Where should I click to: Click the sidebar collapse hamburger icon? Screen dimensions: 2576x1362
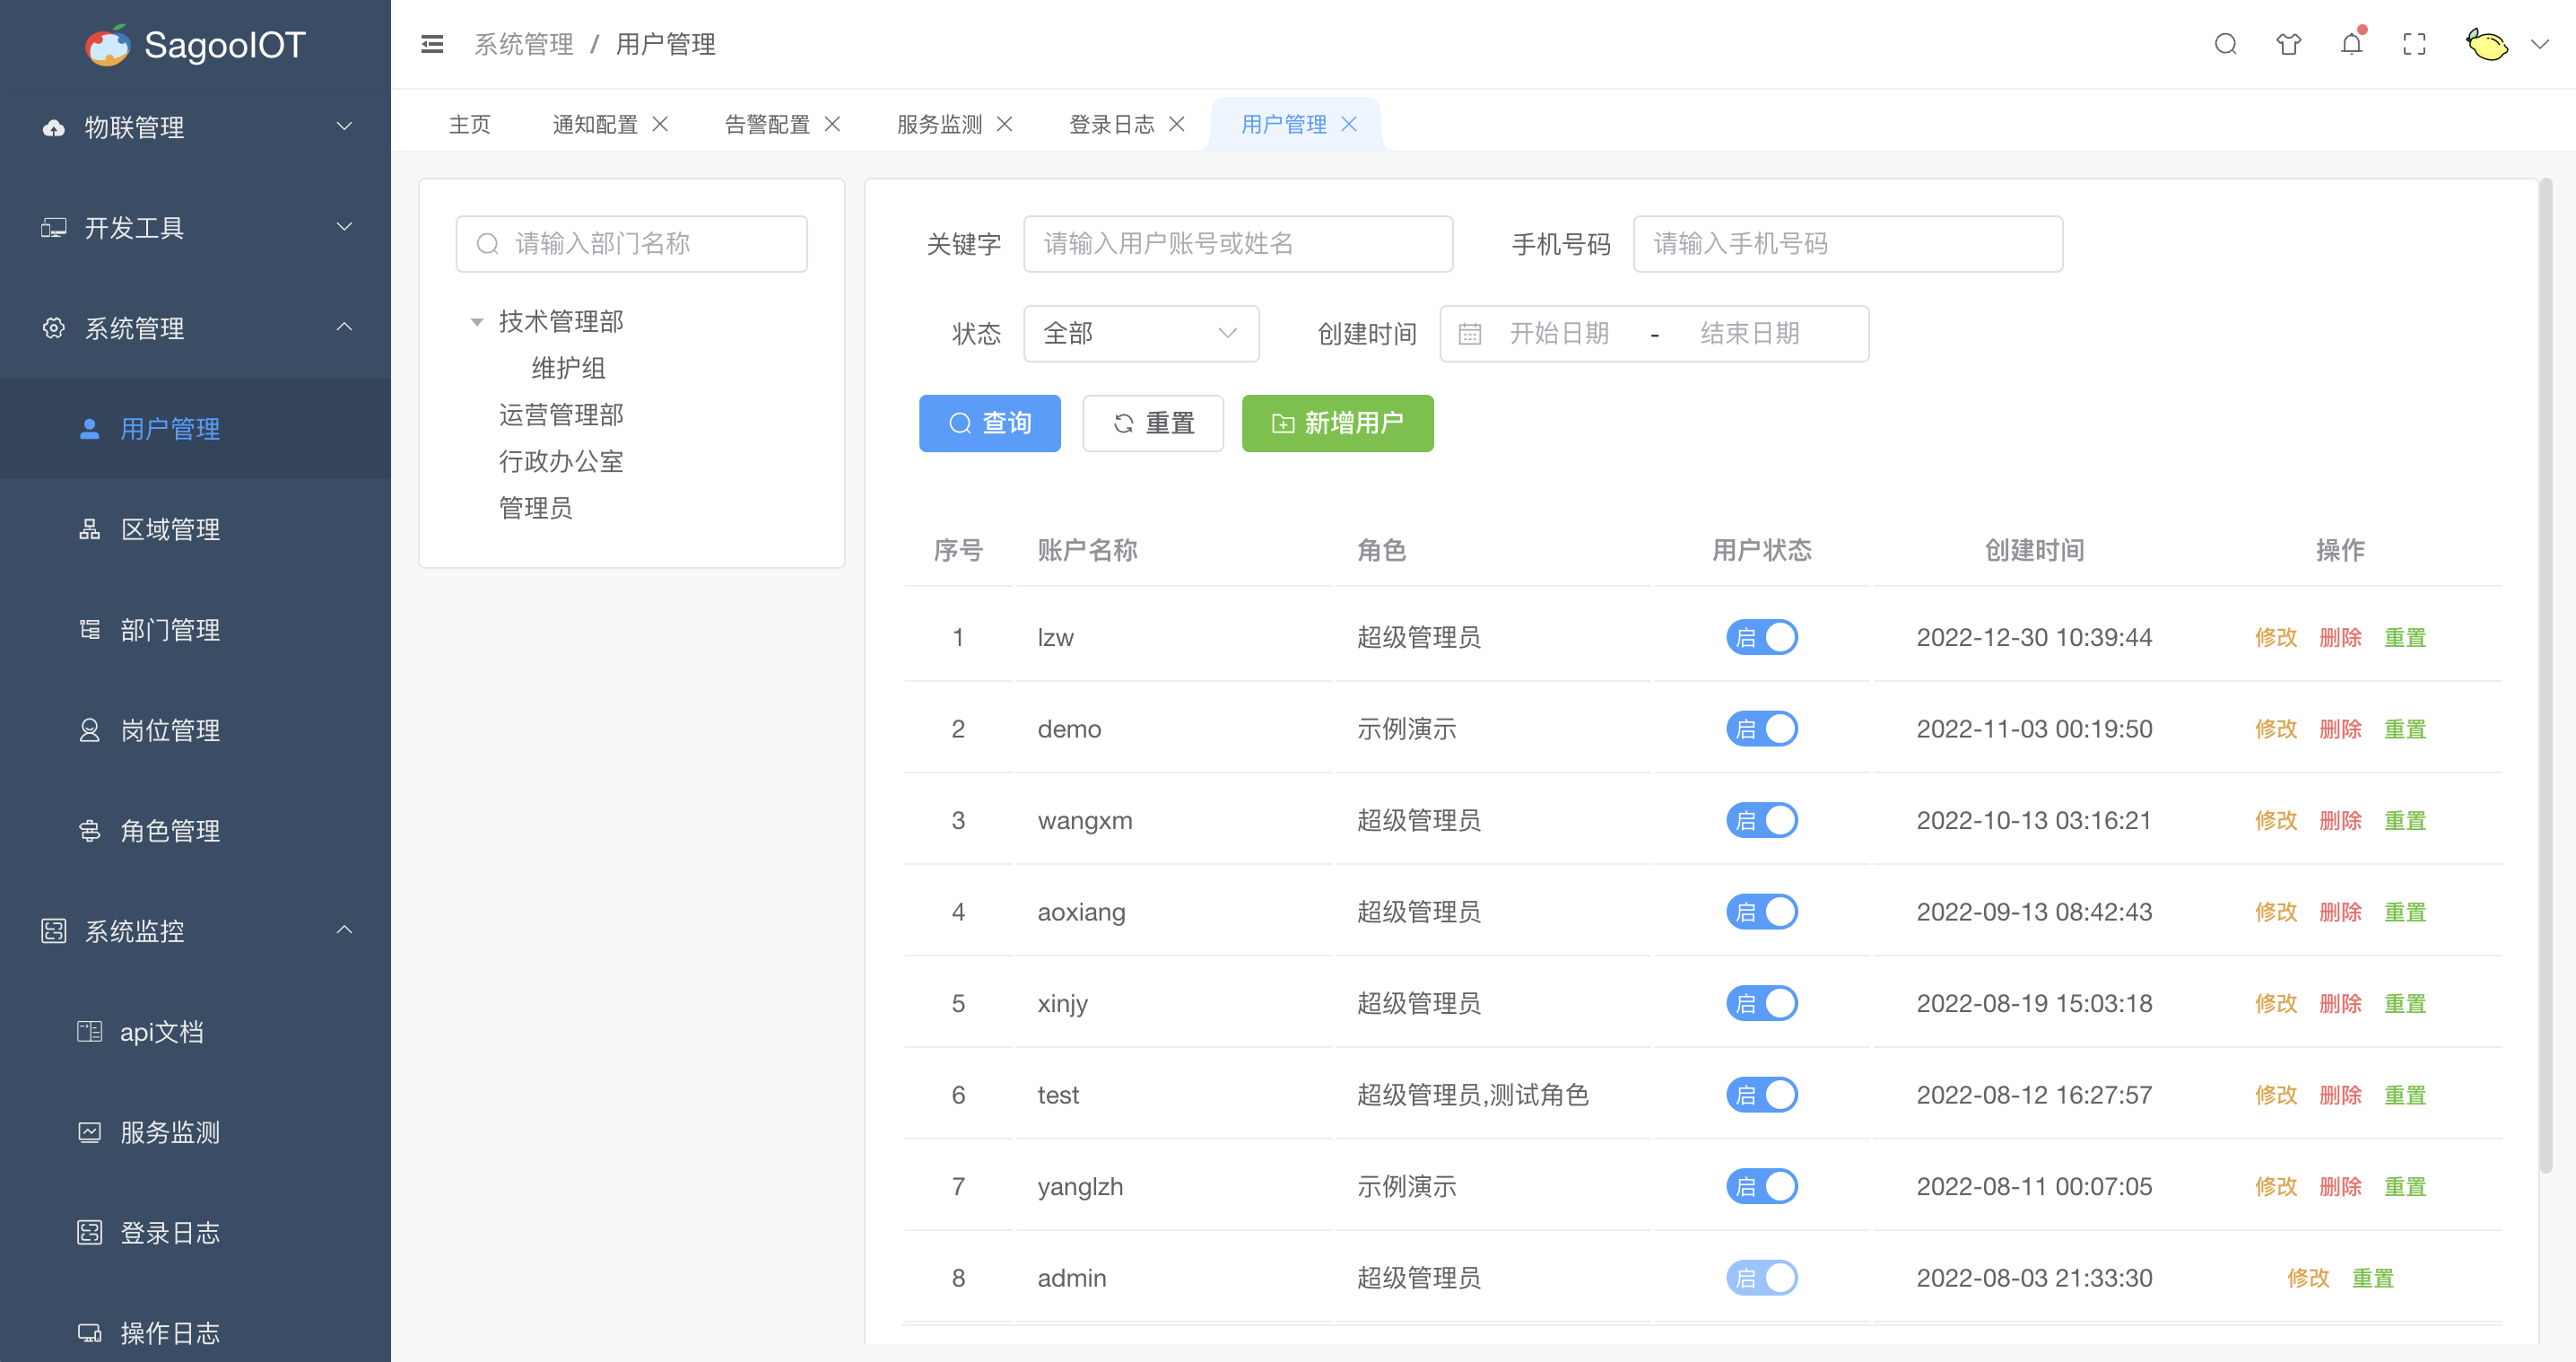pos(432,44)
